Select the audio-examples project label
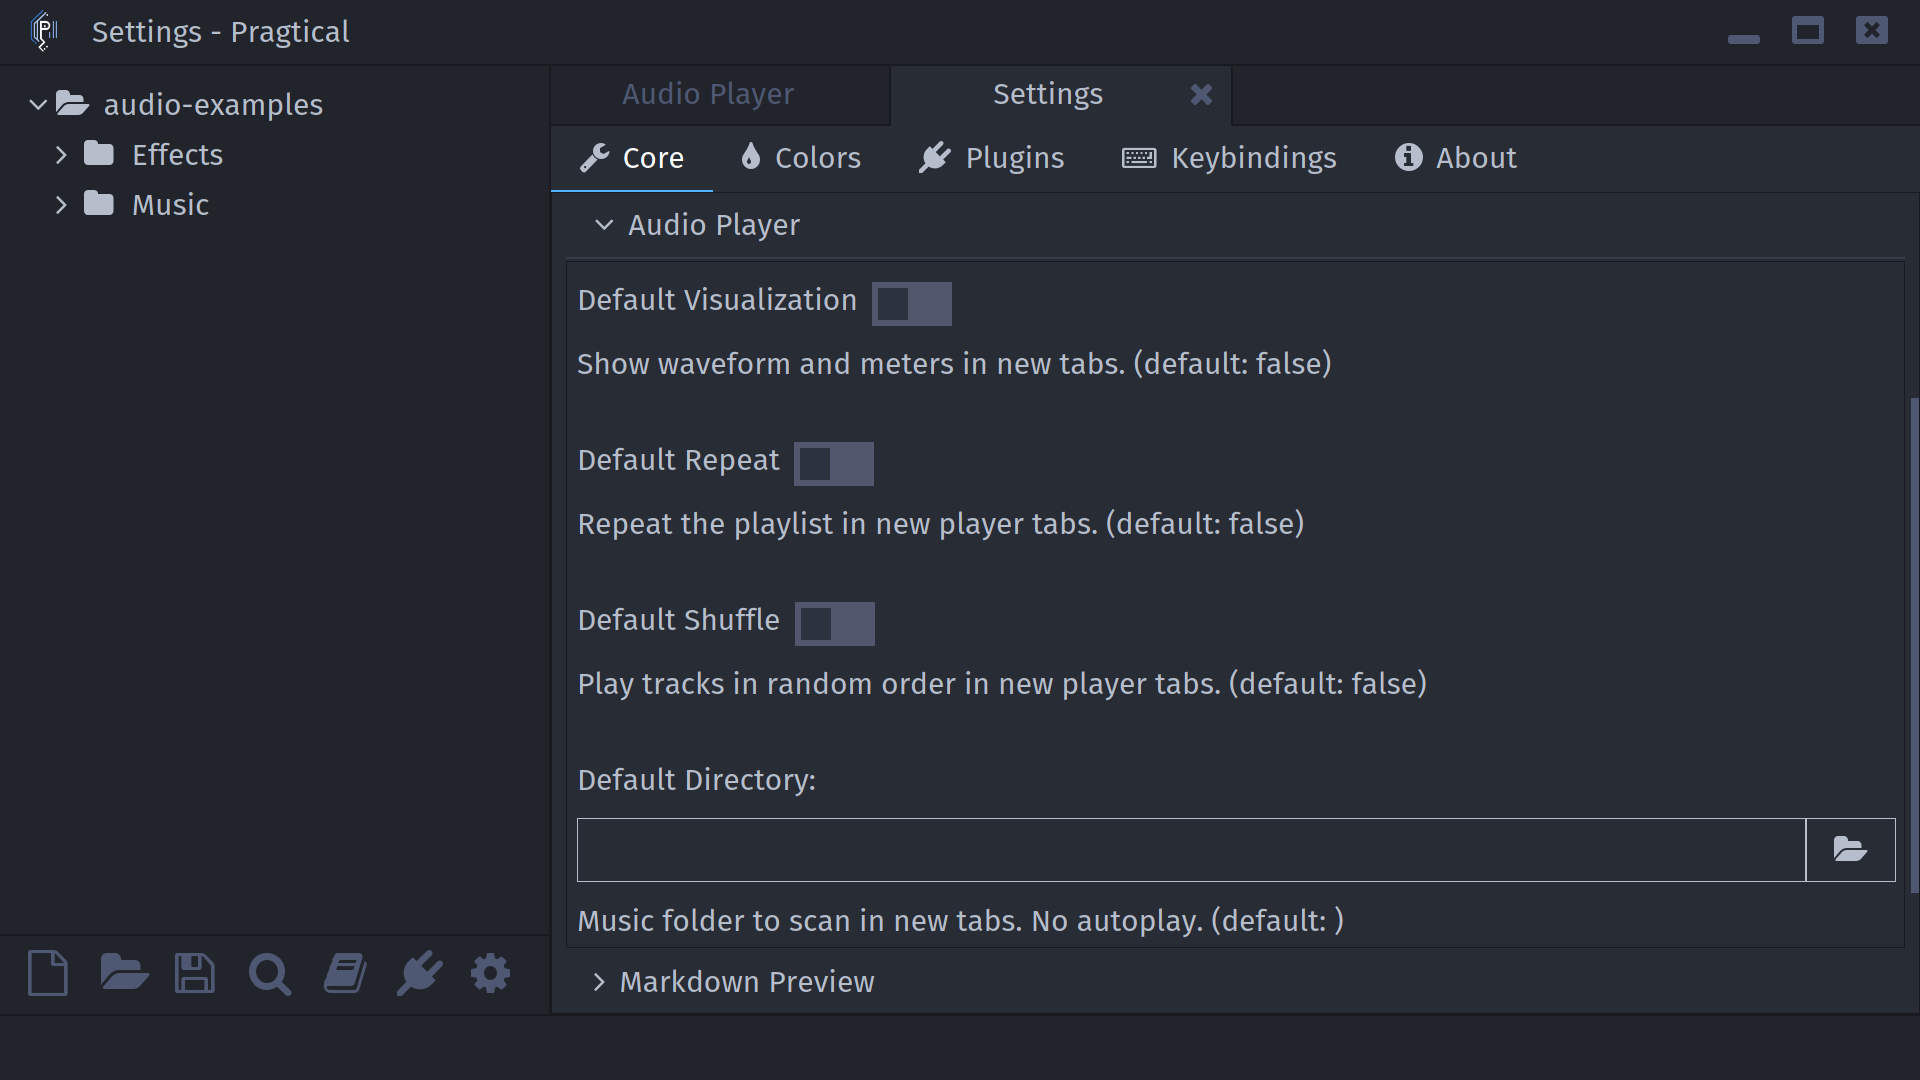This screenshot has width=1920, height=1080. point(213,105)
